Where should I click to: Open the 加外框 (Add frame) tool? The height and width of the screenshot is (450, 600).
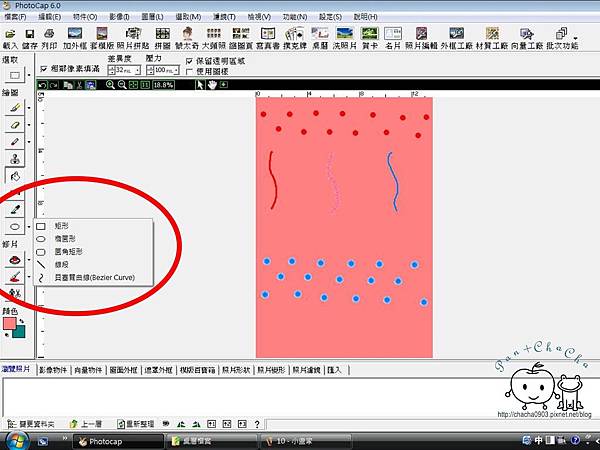(x=75, y=38)
